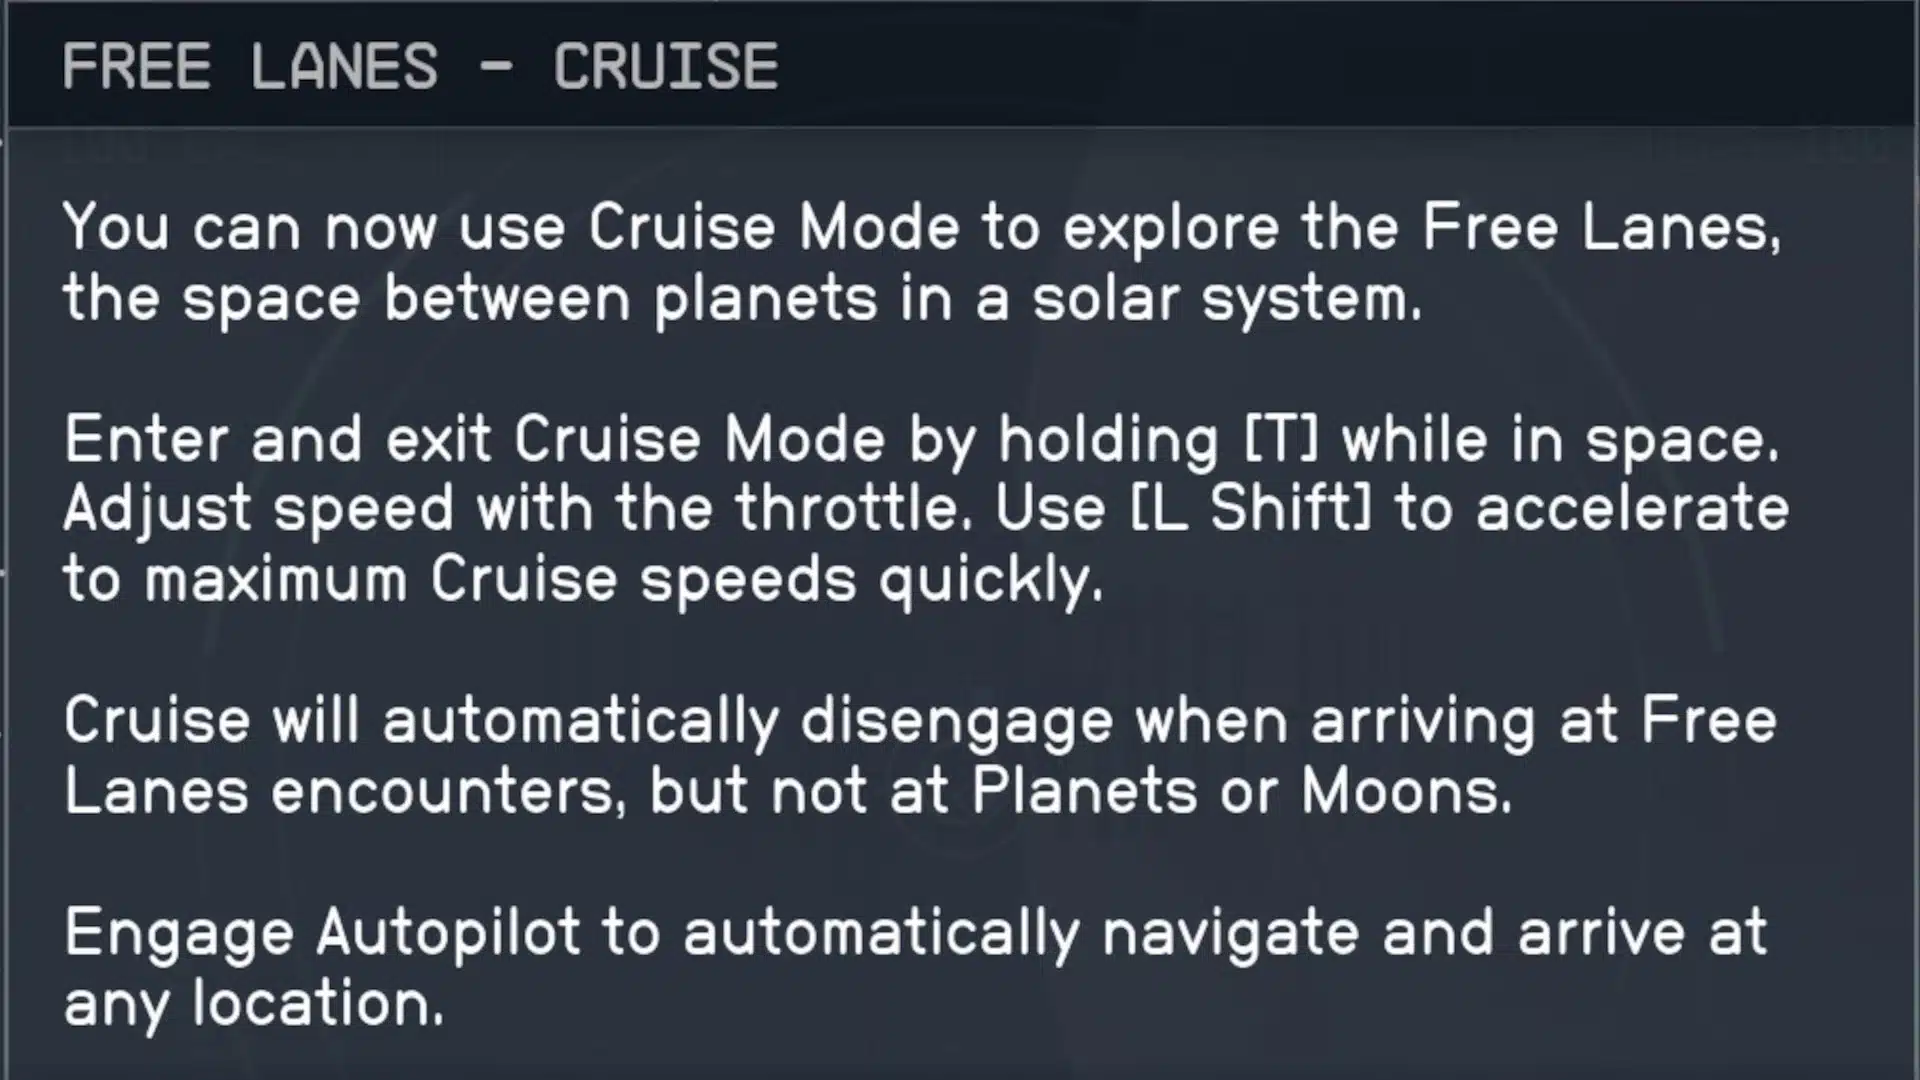The image size is (1920, 1080).
Task: Click the word "Engage" starting the last paragraph
Action: point(179,932)
